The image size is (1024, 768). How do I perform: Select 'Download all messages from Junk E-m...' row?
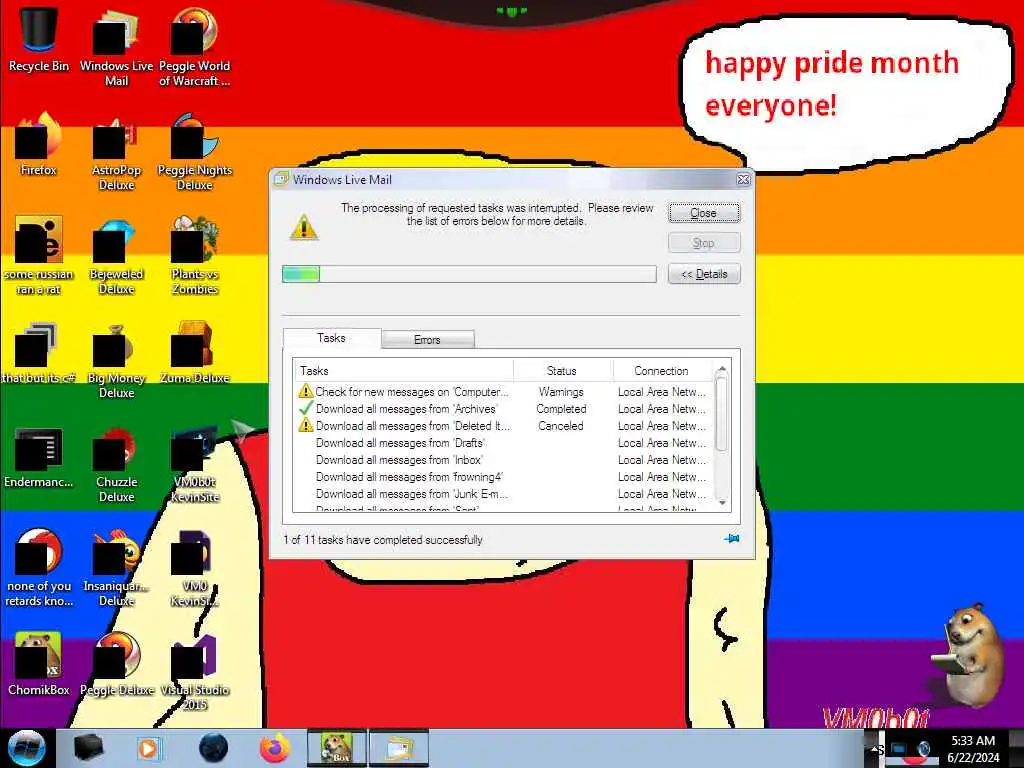coord(503,494)
